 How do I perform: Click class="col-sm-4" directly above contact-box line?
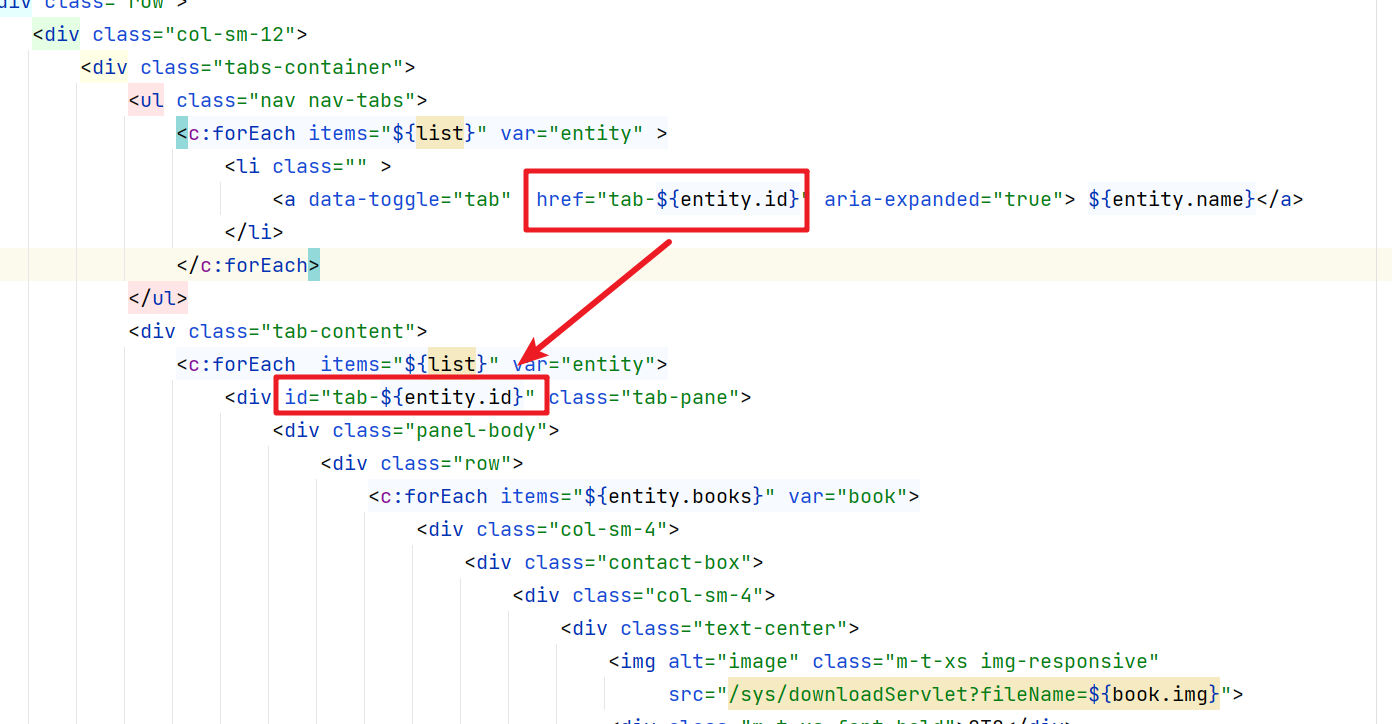click(x=572, y=530)
